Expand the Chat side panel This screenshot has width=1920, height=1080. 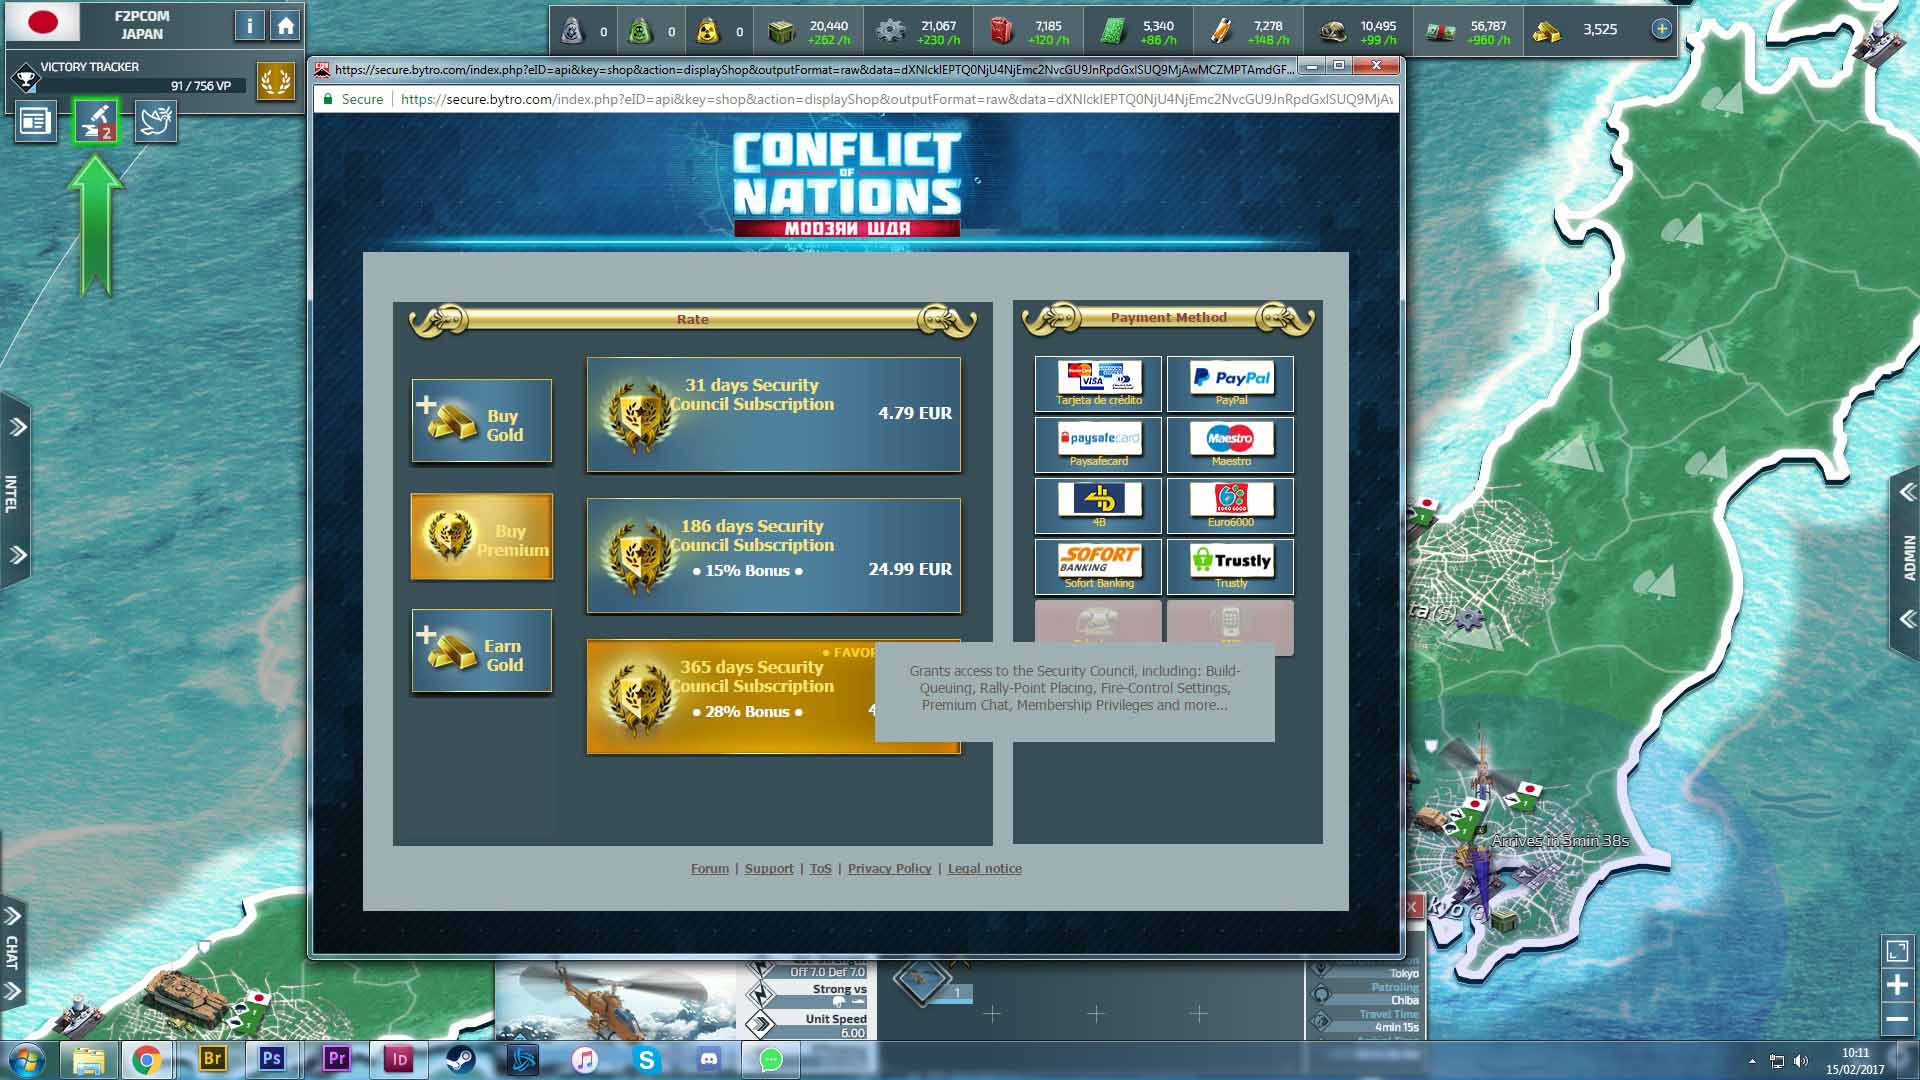12,952
